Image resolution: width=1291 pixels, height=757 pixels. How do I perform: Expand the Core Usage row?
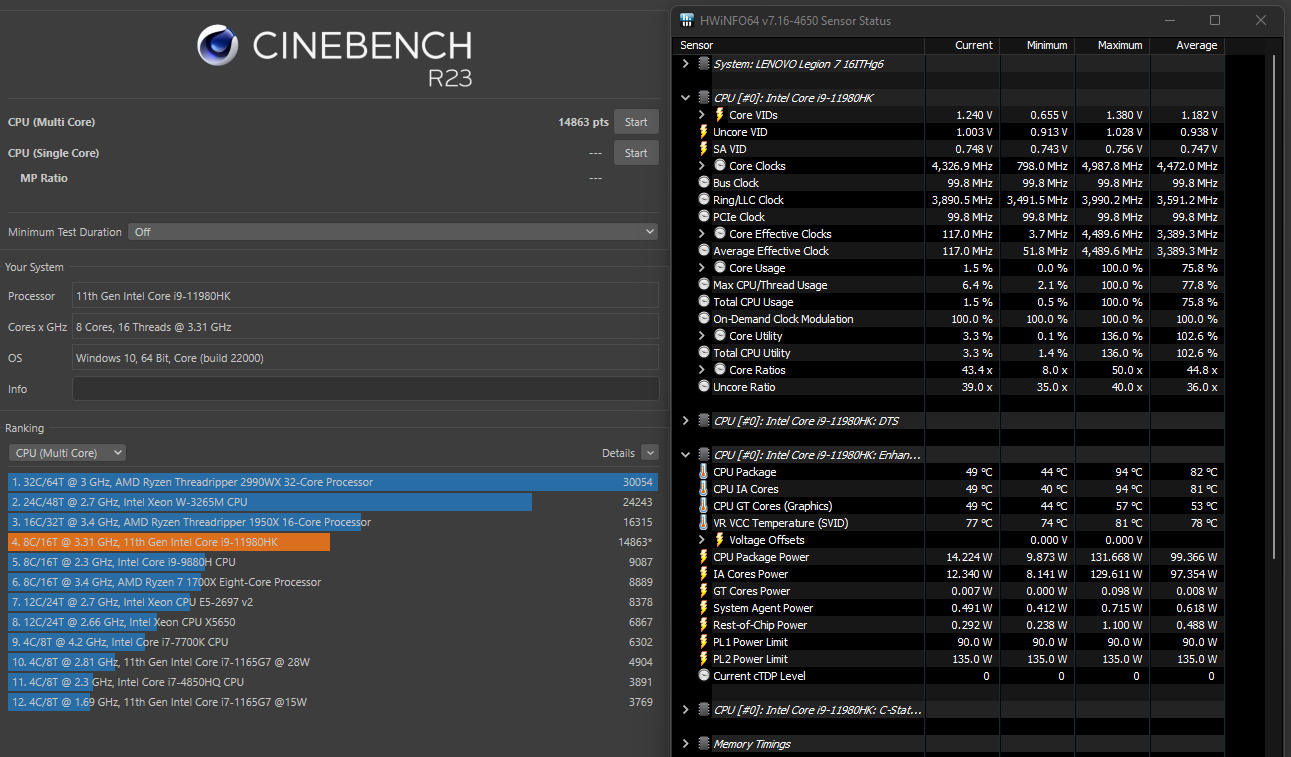[702, 268]
